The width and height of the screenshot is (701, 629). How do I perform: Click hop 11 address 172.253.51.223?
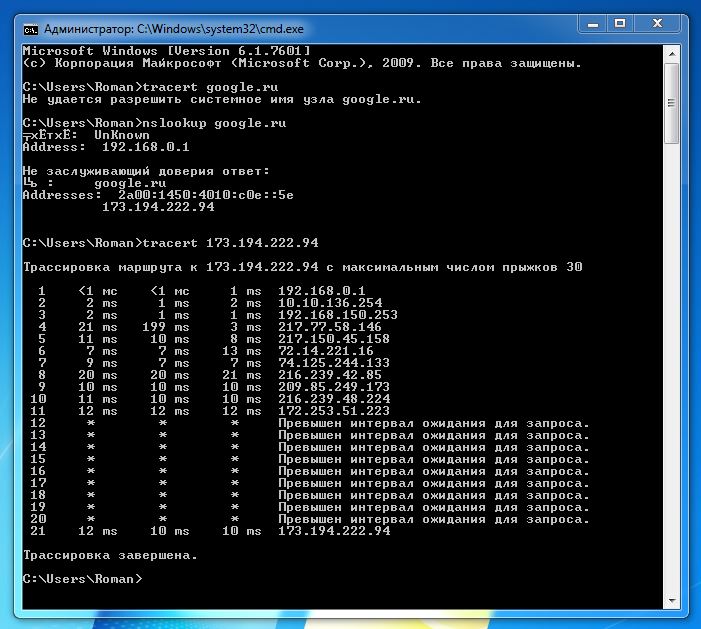point(334,411)
